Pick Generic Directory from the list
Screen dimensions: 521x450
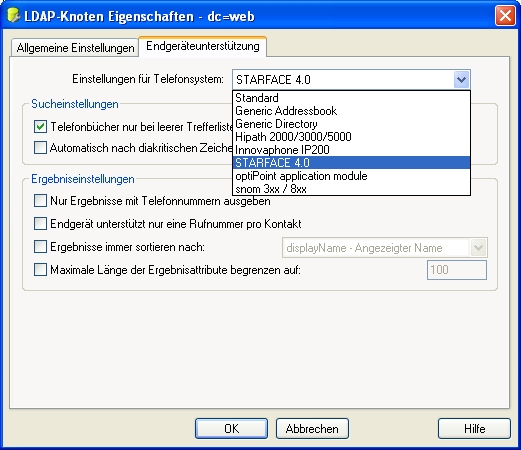click(x=351, y=124)
